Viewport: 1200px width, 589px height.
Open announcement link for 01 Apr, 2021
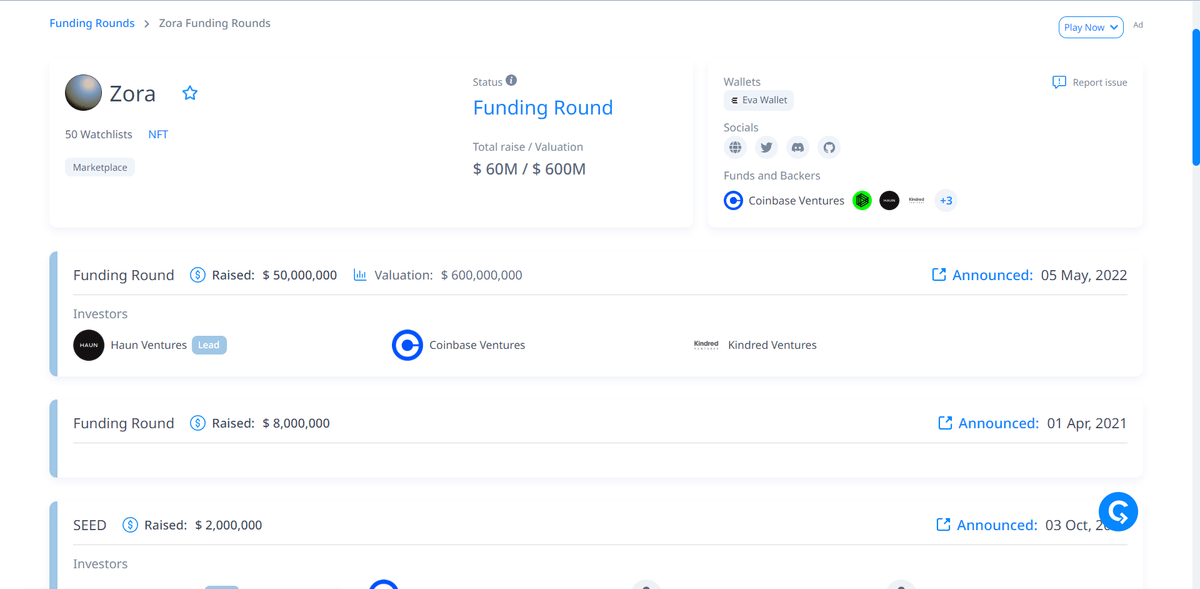[x=988, y=423]
